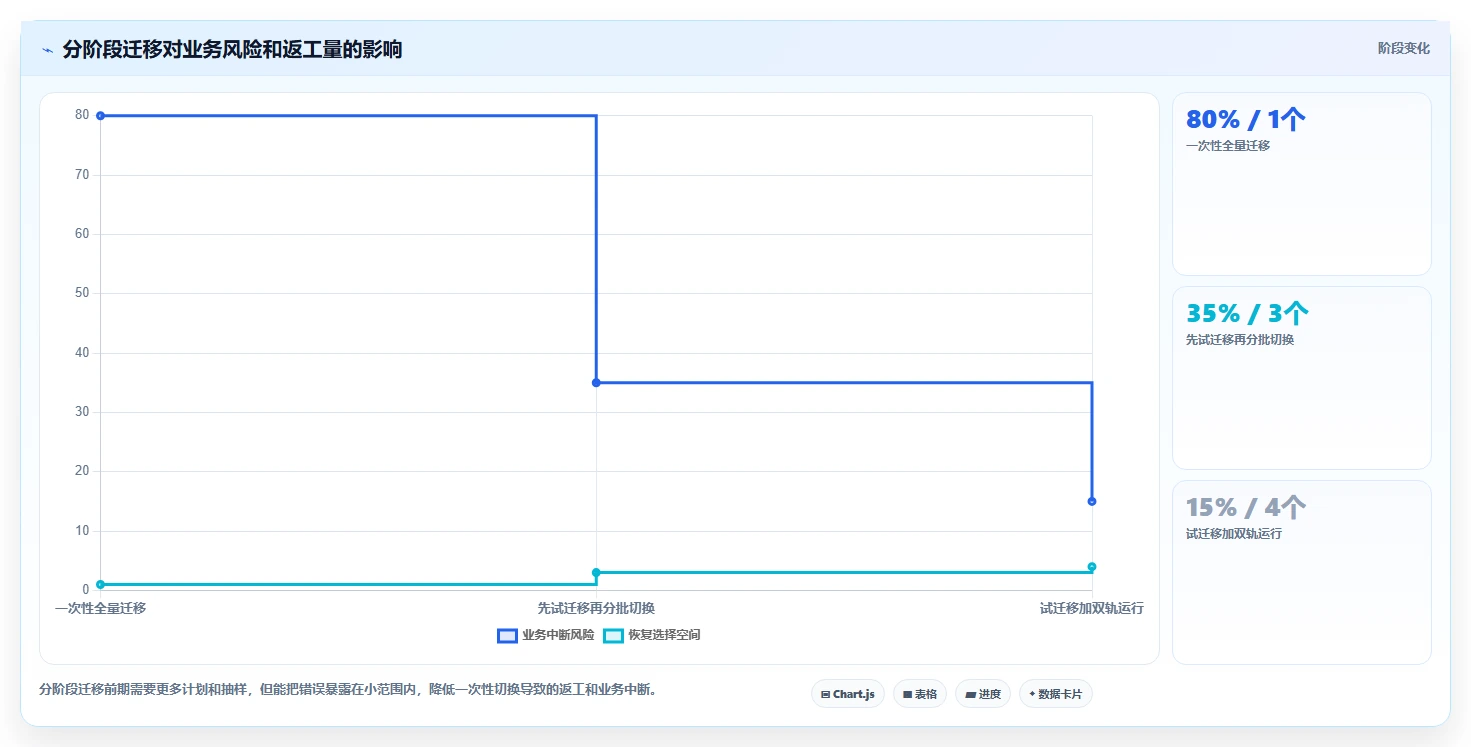Image resolution: width=1471 pixels, height=747 pixels.
Task: Click the cyan point above 先试迁移再分批切换
Action: tap(596, 573)
